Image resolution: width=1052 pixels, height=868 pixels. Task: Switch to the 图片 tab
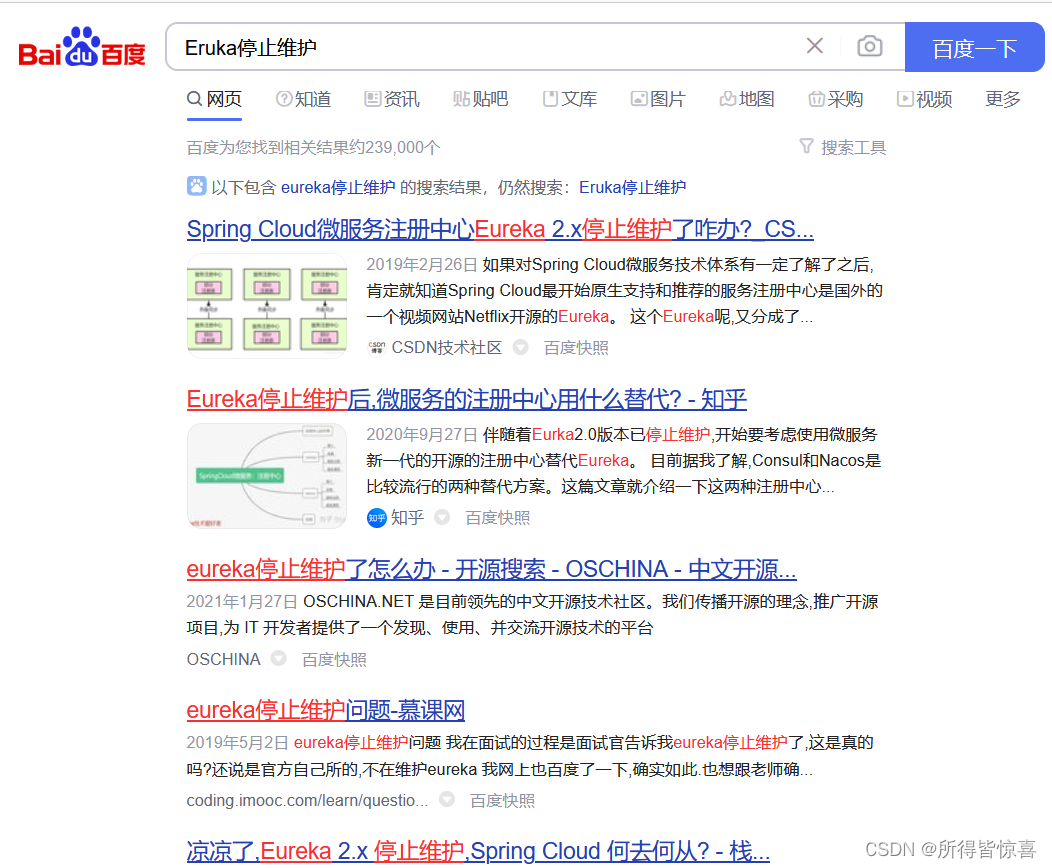(658, 98)
